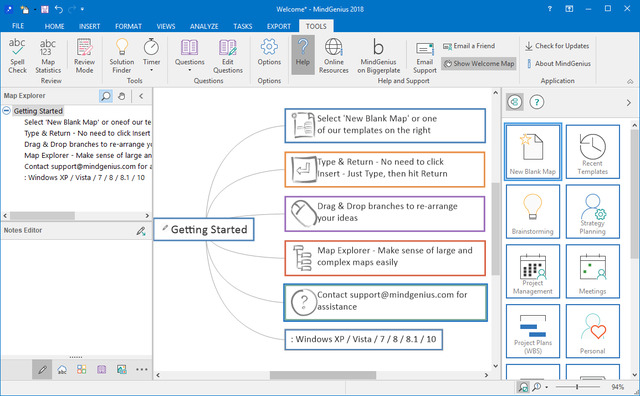
Task: Select the hand pan tool in Map Explorer
Action: coord(122,96)
